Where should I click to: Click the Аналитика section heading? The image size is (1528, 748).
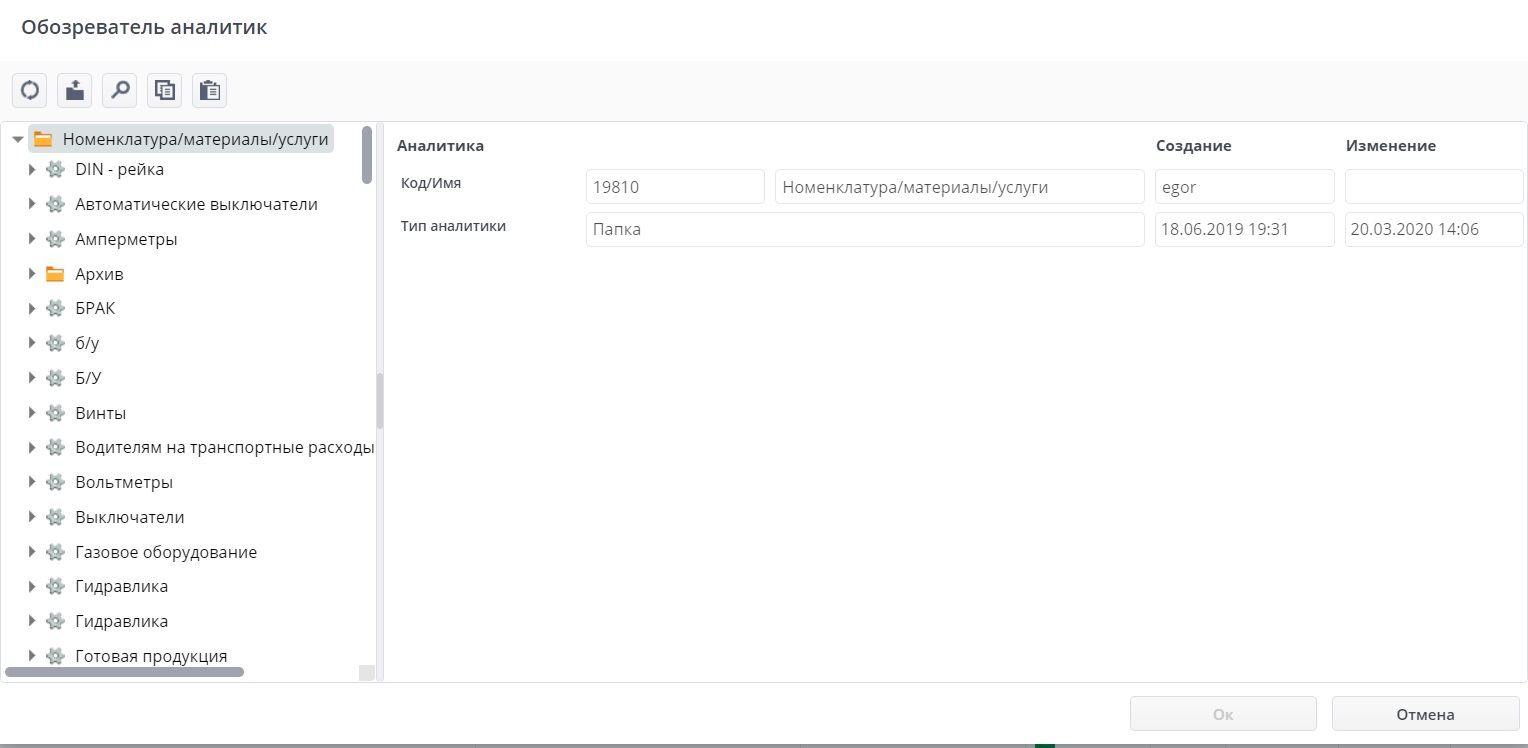click(440, 146)
